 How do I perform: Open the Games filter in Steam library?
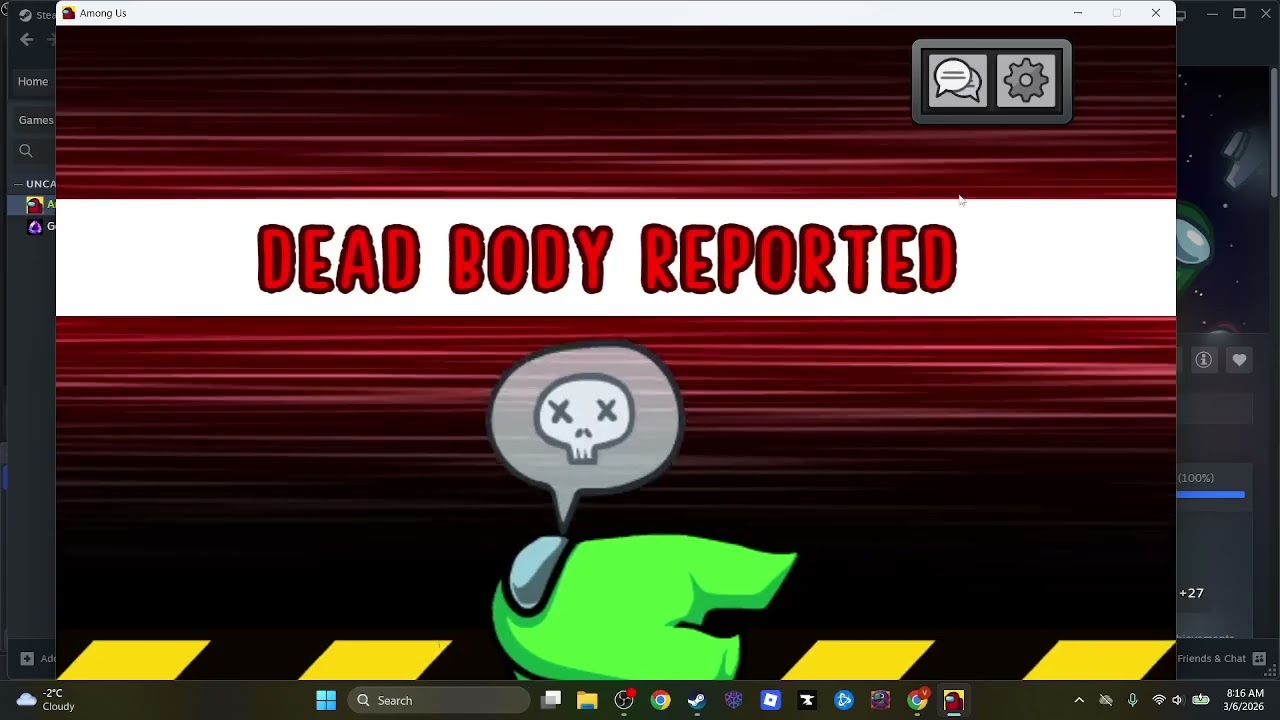pyautogui.click(x=36, y=120)
